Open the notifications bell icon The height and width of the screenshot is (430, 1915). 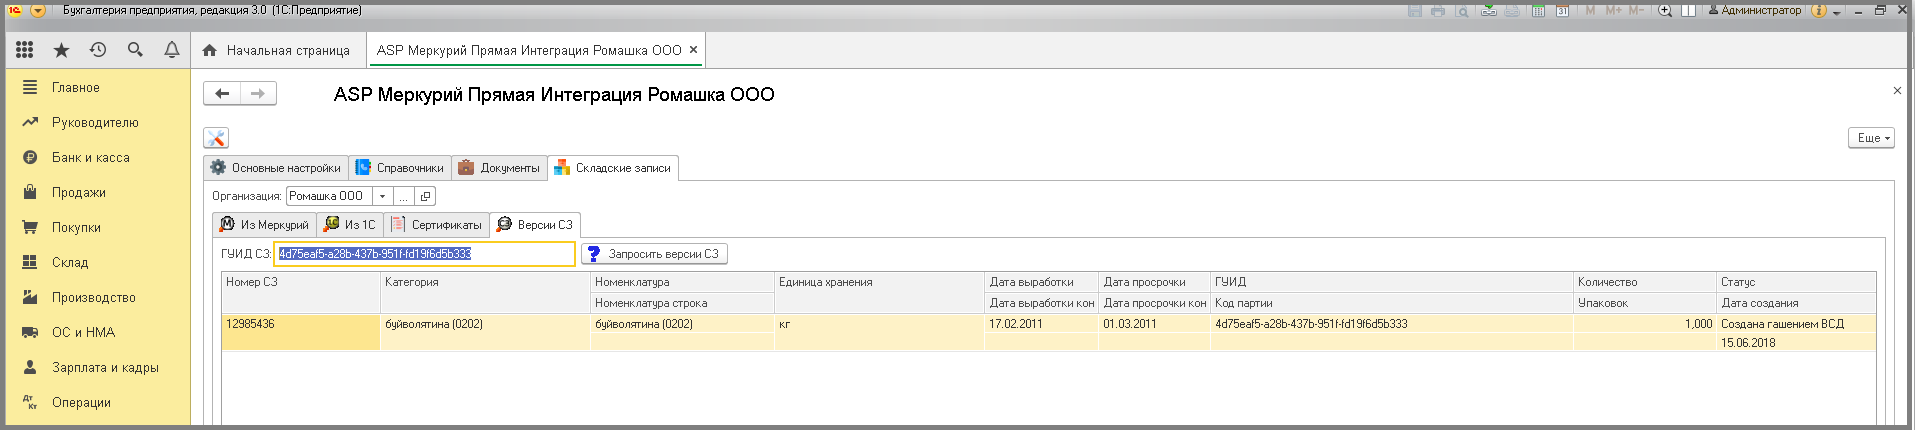tap(172, 50)
